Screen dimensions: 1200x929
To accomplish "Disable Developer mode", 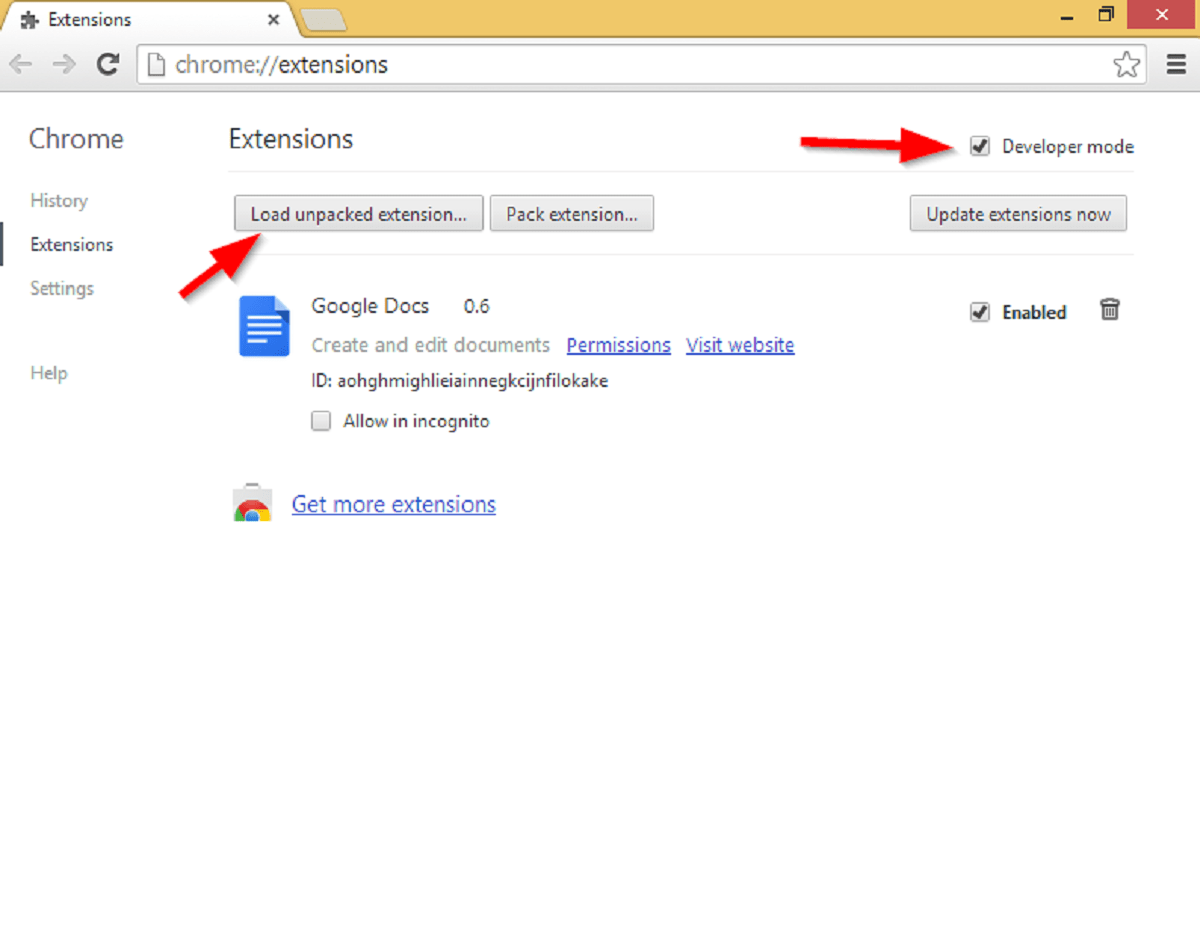I will click(x=979, y=146).
